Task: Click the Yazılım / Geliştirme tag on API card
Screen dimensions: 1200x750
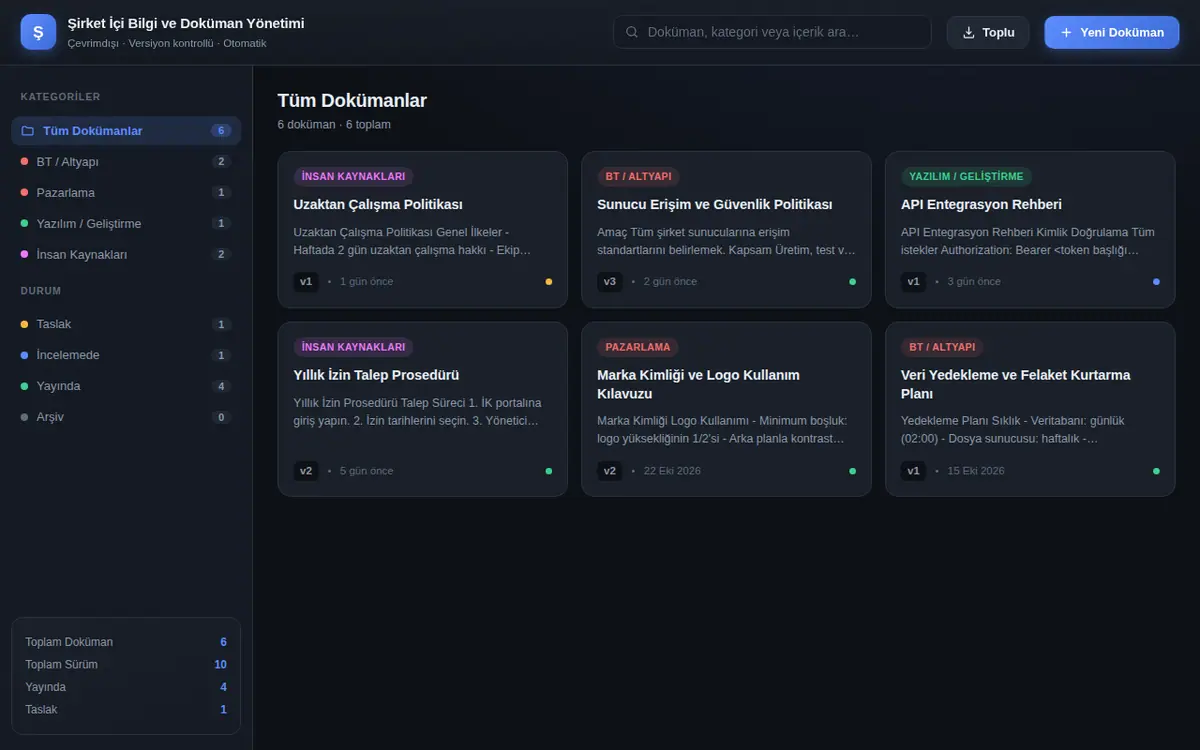Action: (966, 177)
